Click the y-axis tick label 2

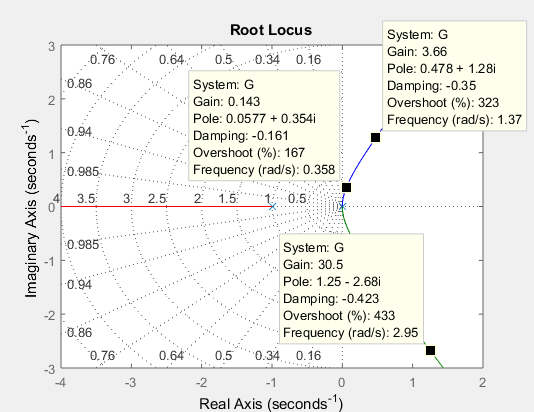[x=51, y=100]
